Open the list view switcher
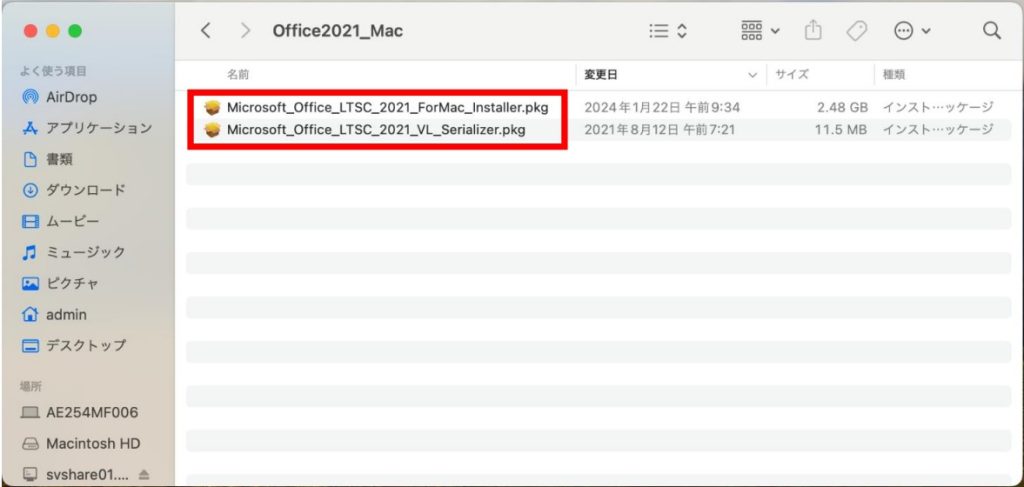1024x487 pixels. click(668, 31)
